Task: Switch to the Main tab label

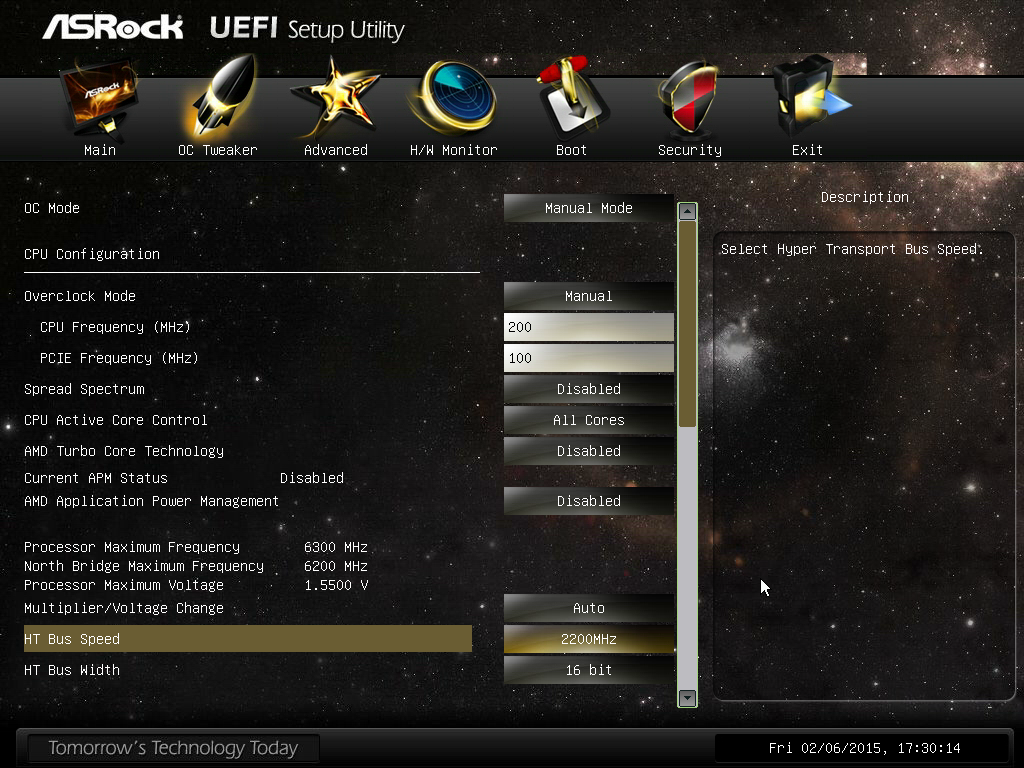Action: pos(100,150)
